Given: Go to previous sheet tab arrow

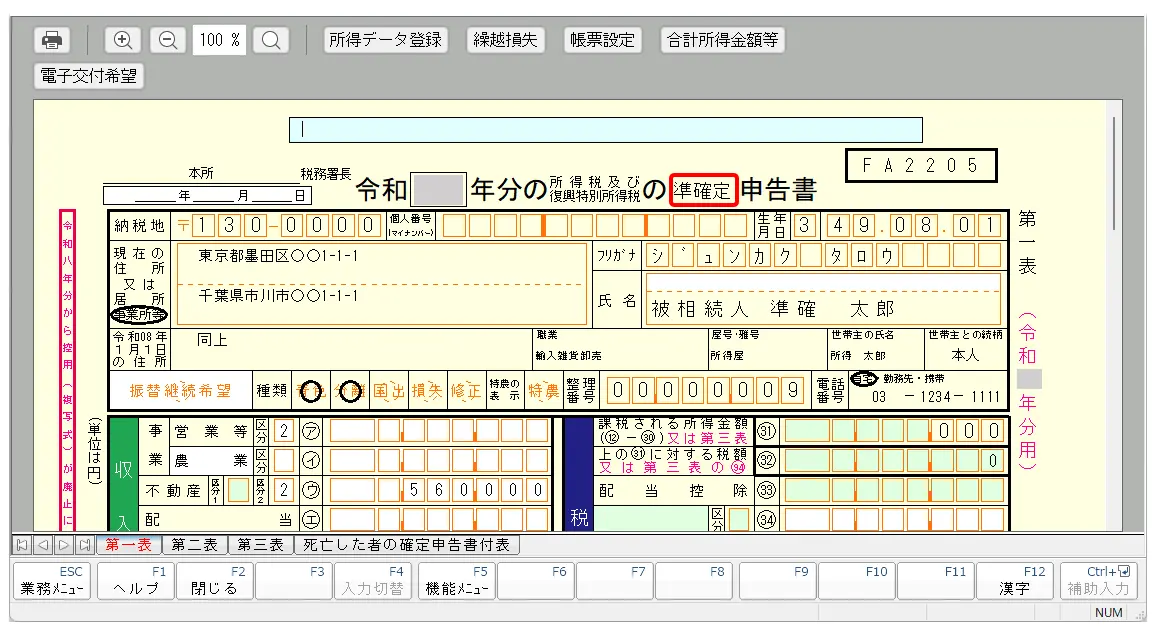Looking at the screenshot, I should click(42, 545).
